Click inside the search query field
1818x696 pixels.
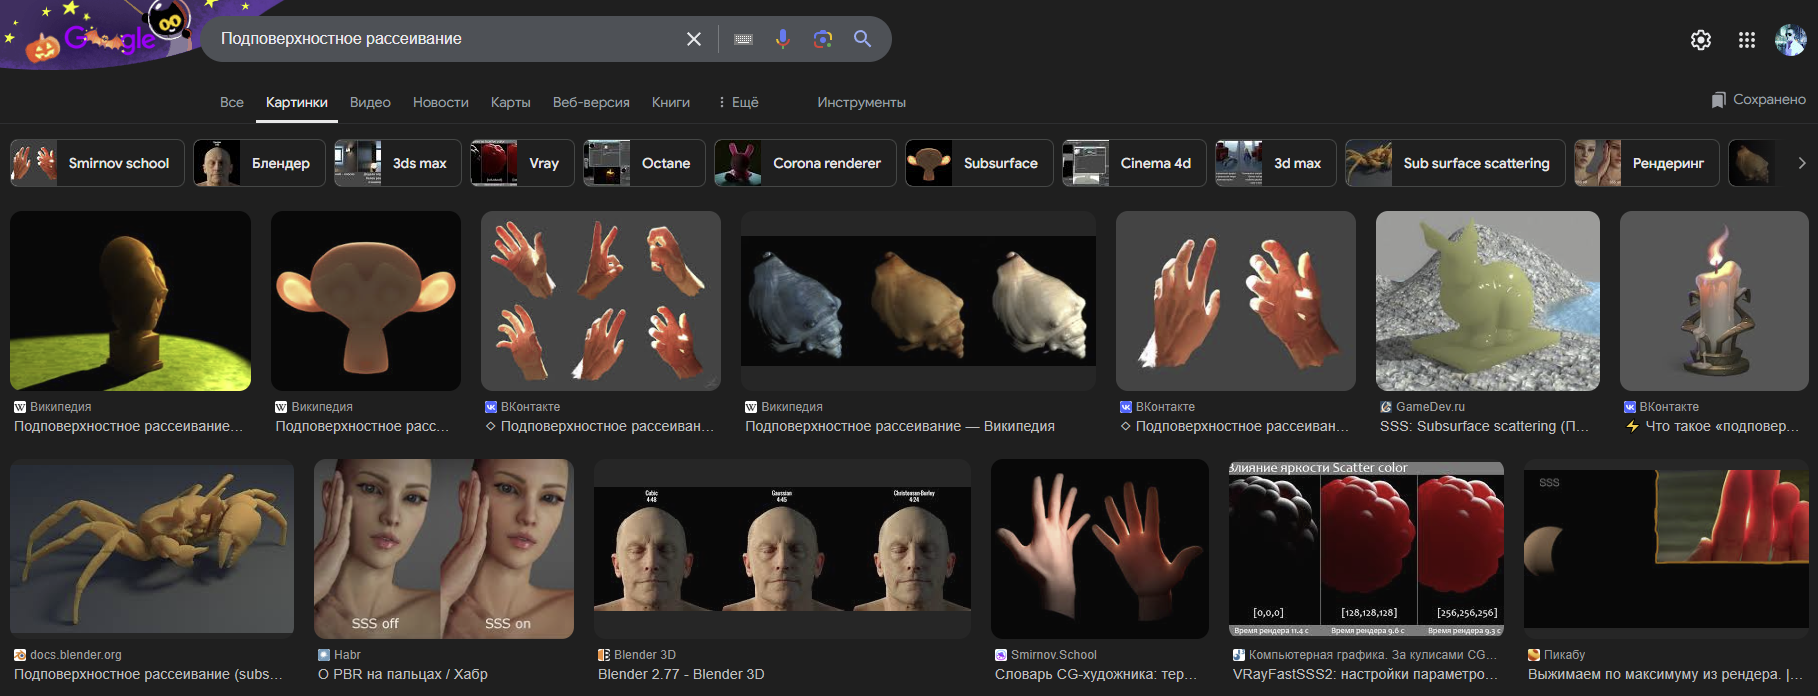(x=440, y=39)
